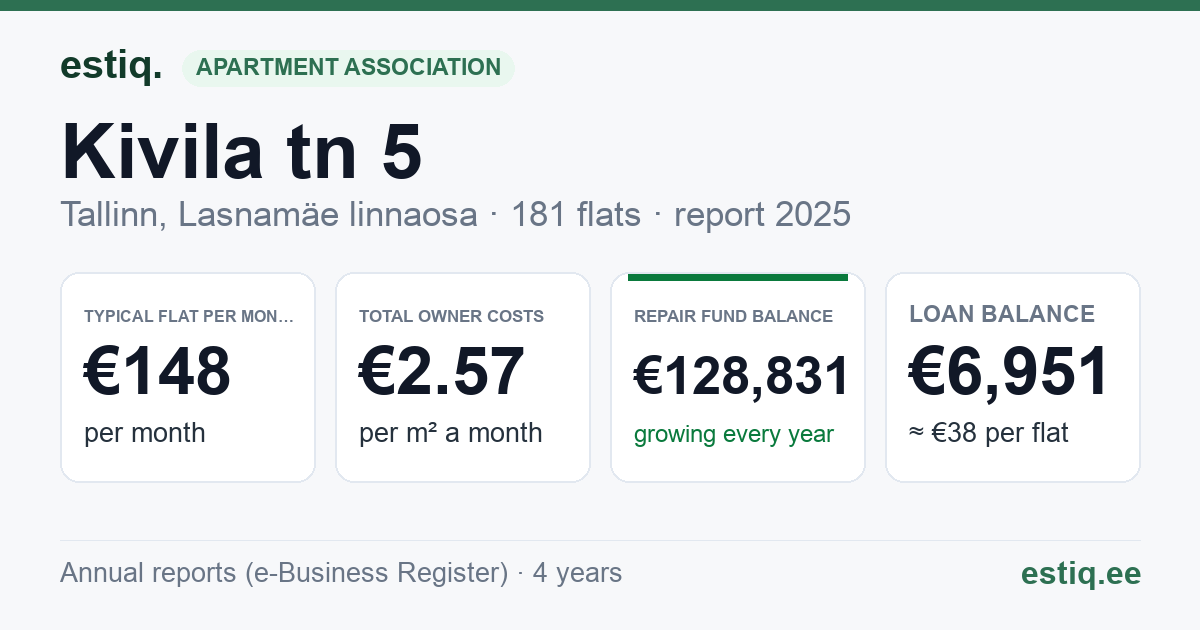Click the €128,831 value

pos(741,377)
